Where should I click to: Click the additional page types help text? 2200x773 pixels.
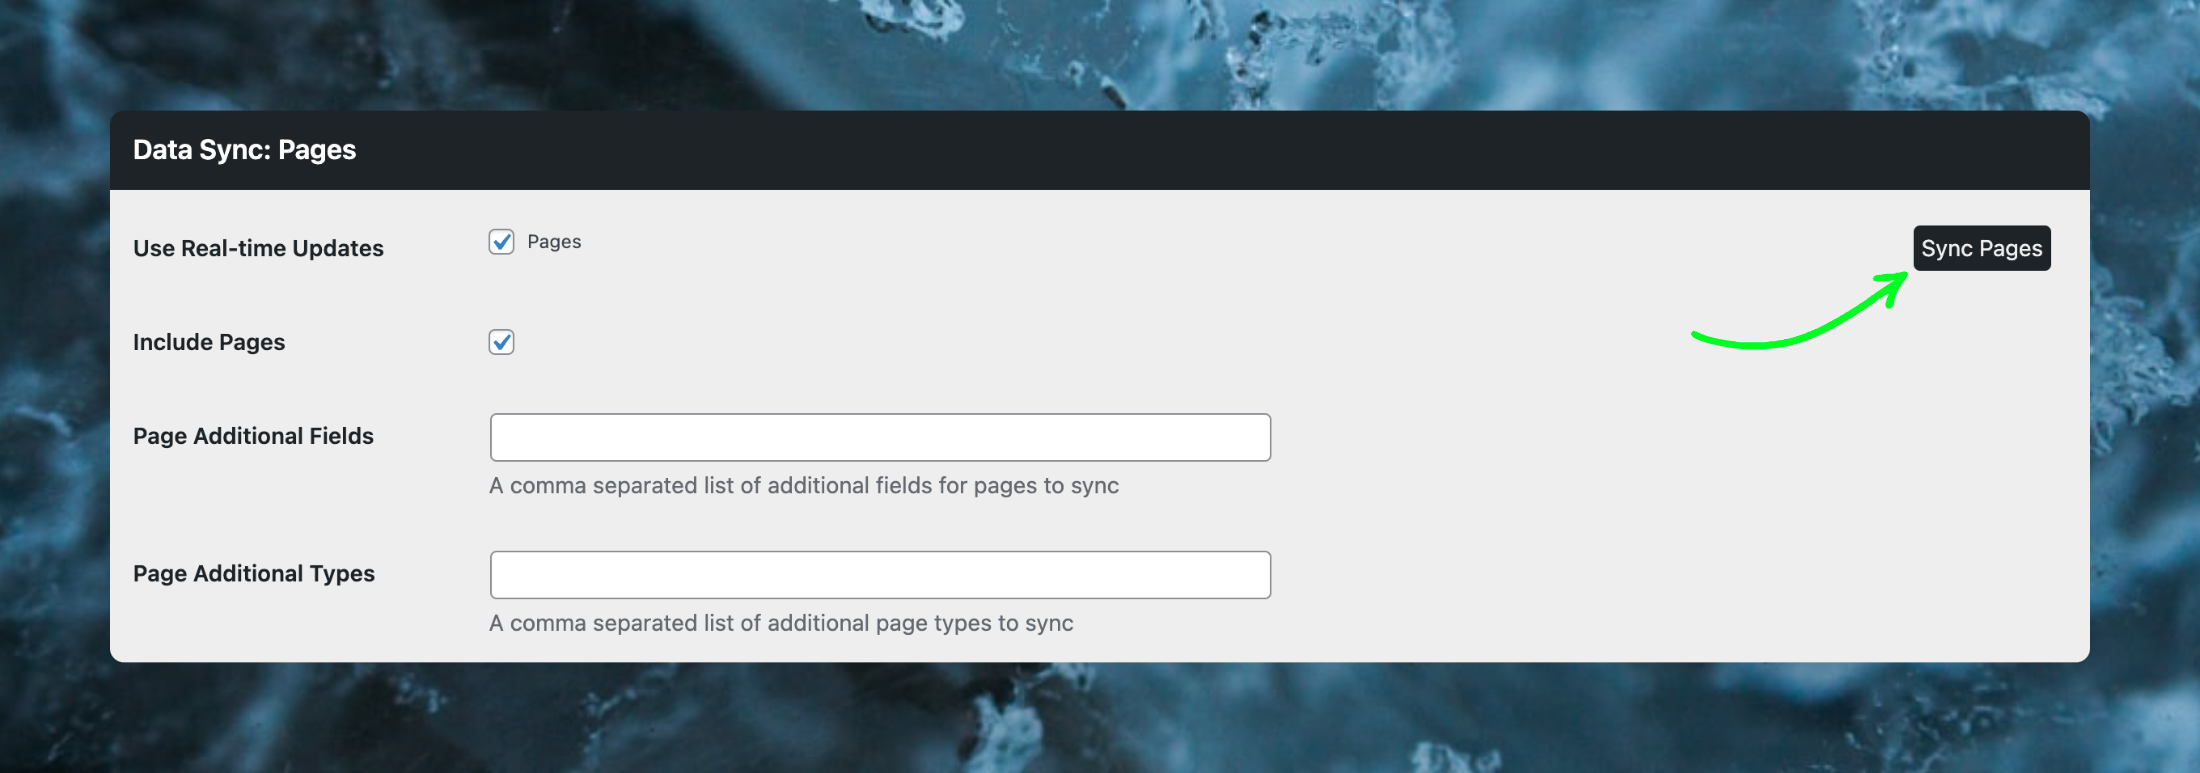[x=781, y=623]
